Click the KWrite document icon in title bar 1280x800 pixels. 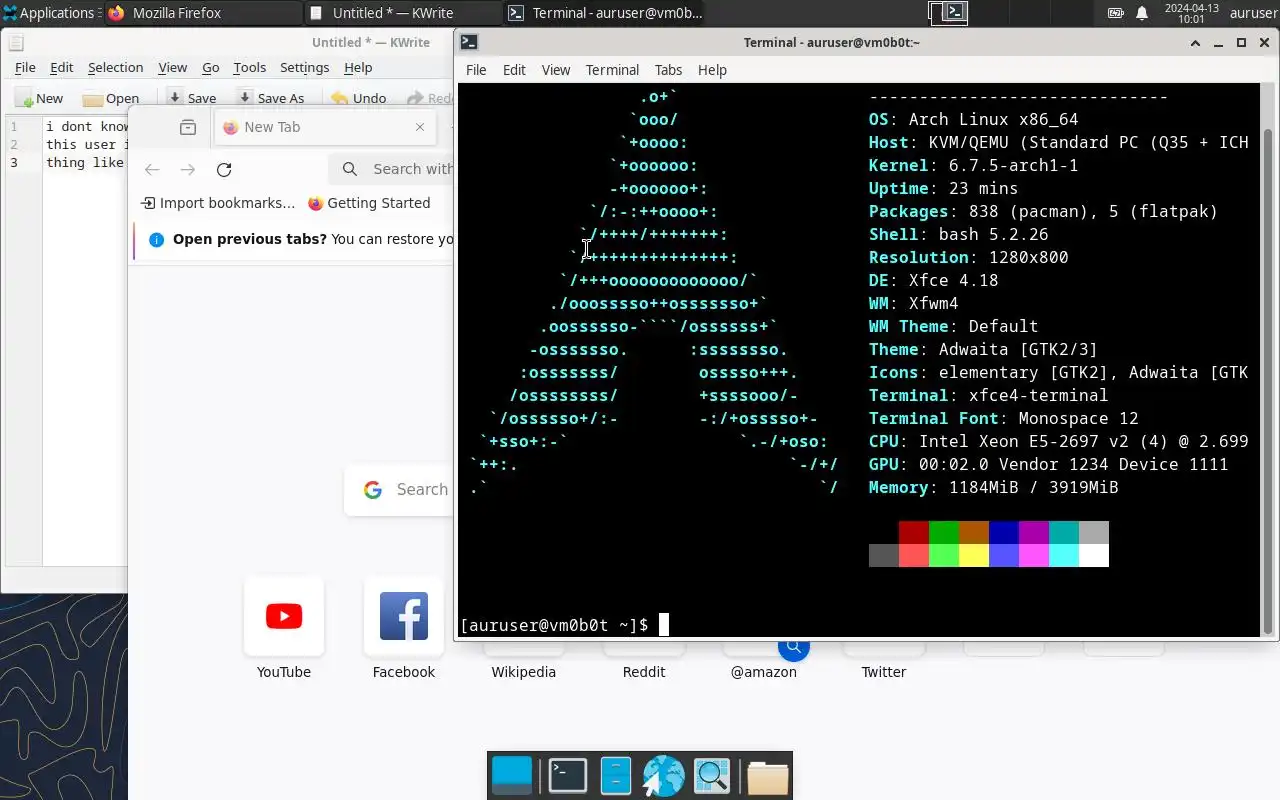click(x=16, y=42)
